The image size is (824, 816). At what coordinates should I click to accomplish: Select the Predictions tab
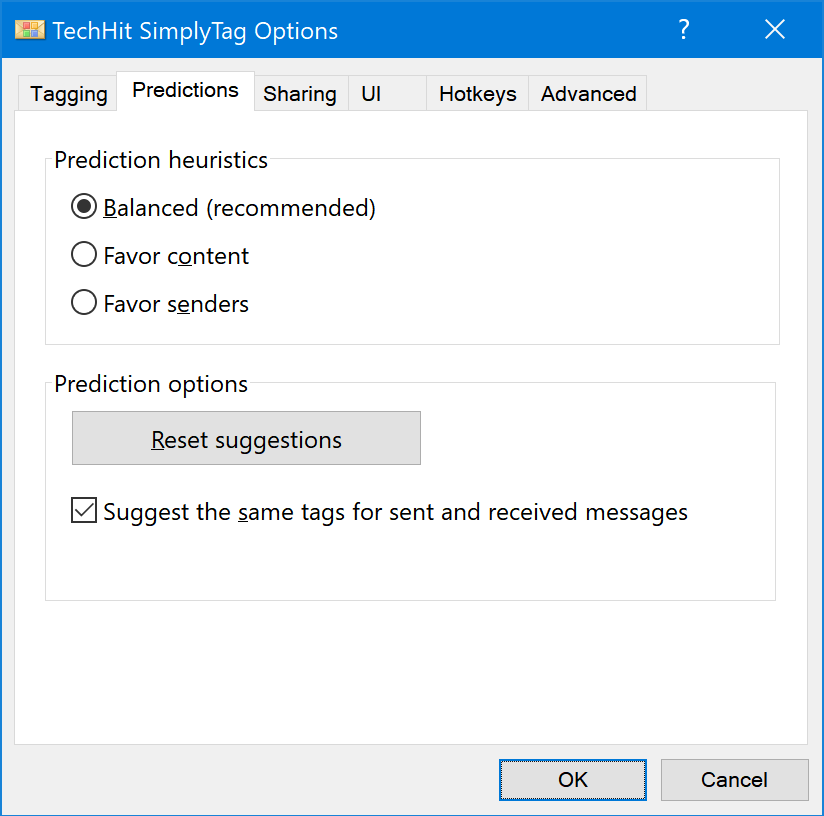click(x=186, y=90)
